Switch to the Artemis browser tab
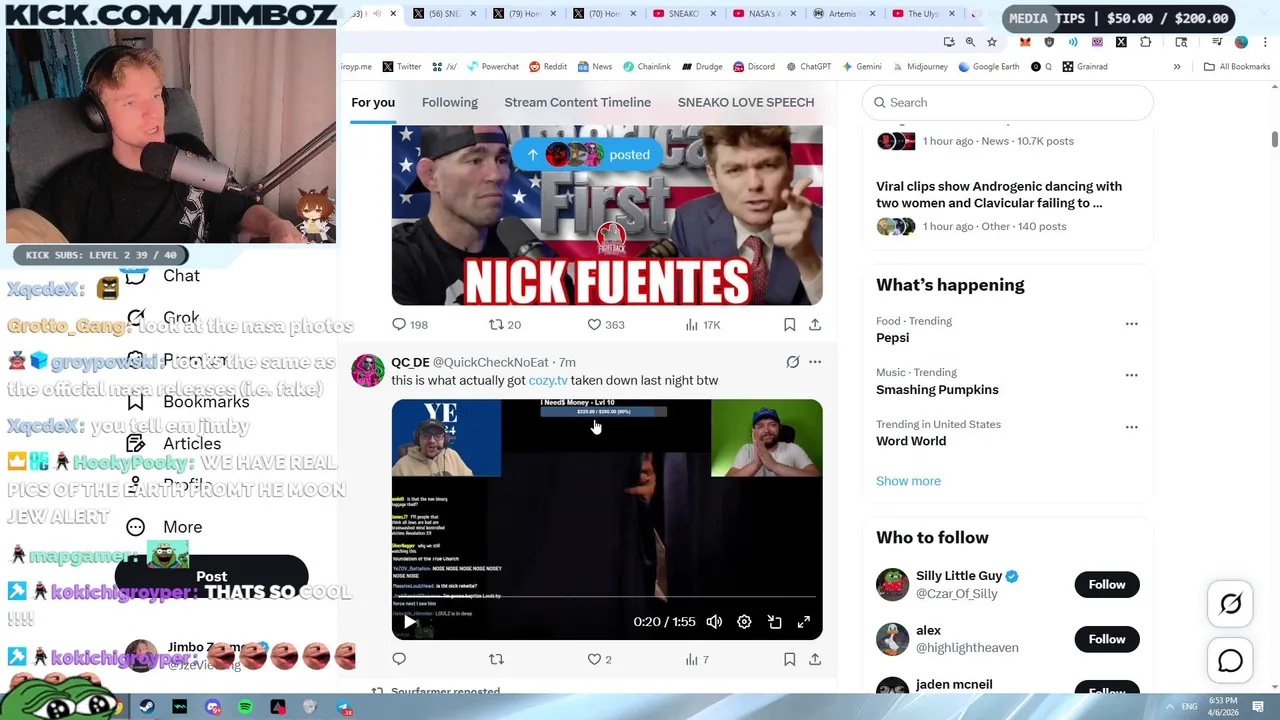Screen dimensions: 1280x720 (845, 14)
